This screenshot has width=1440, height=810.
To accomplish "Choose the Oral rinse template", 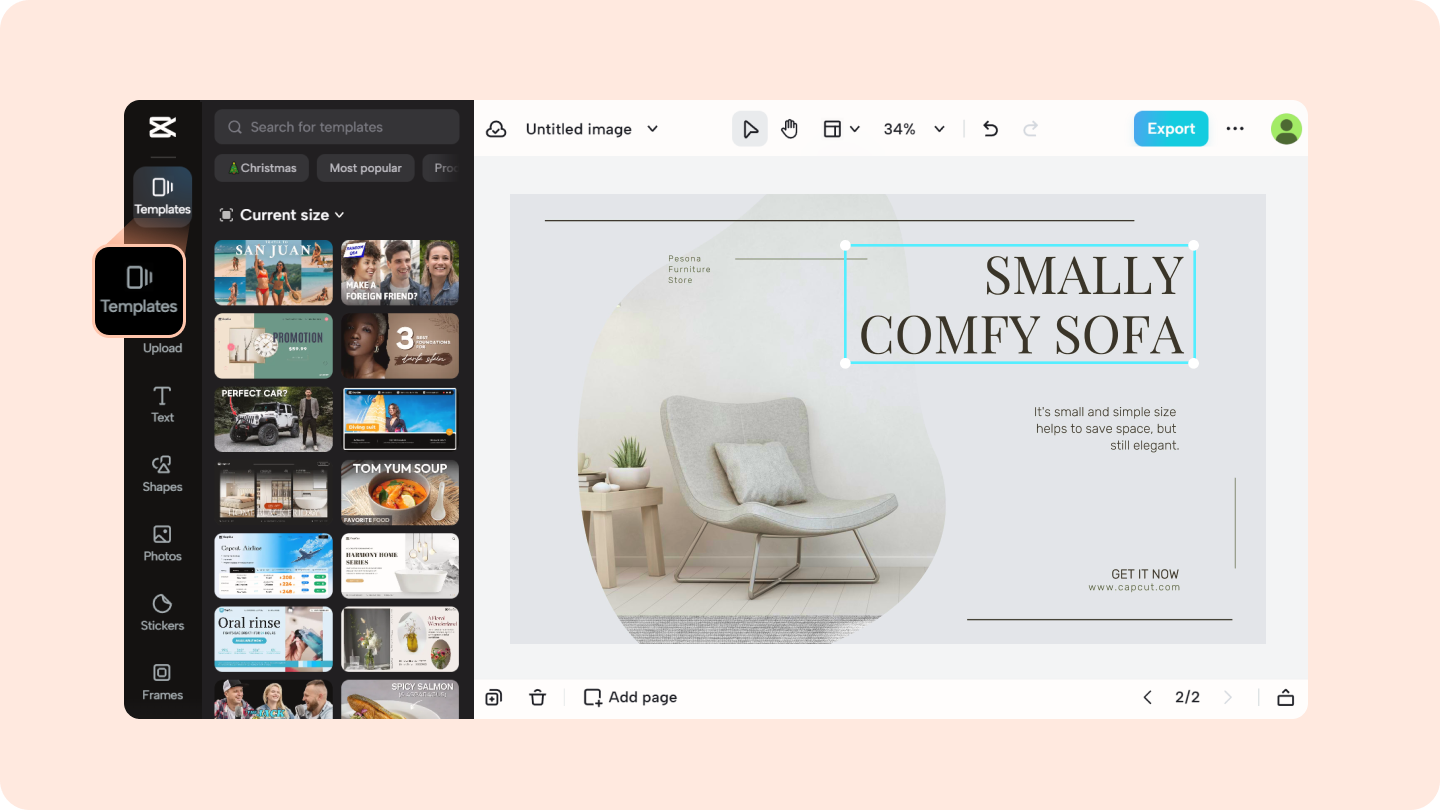I will click(x=274, y=639).
